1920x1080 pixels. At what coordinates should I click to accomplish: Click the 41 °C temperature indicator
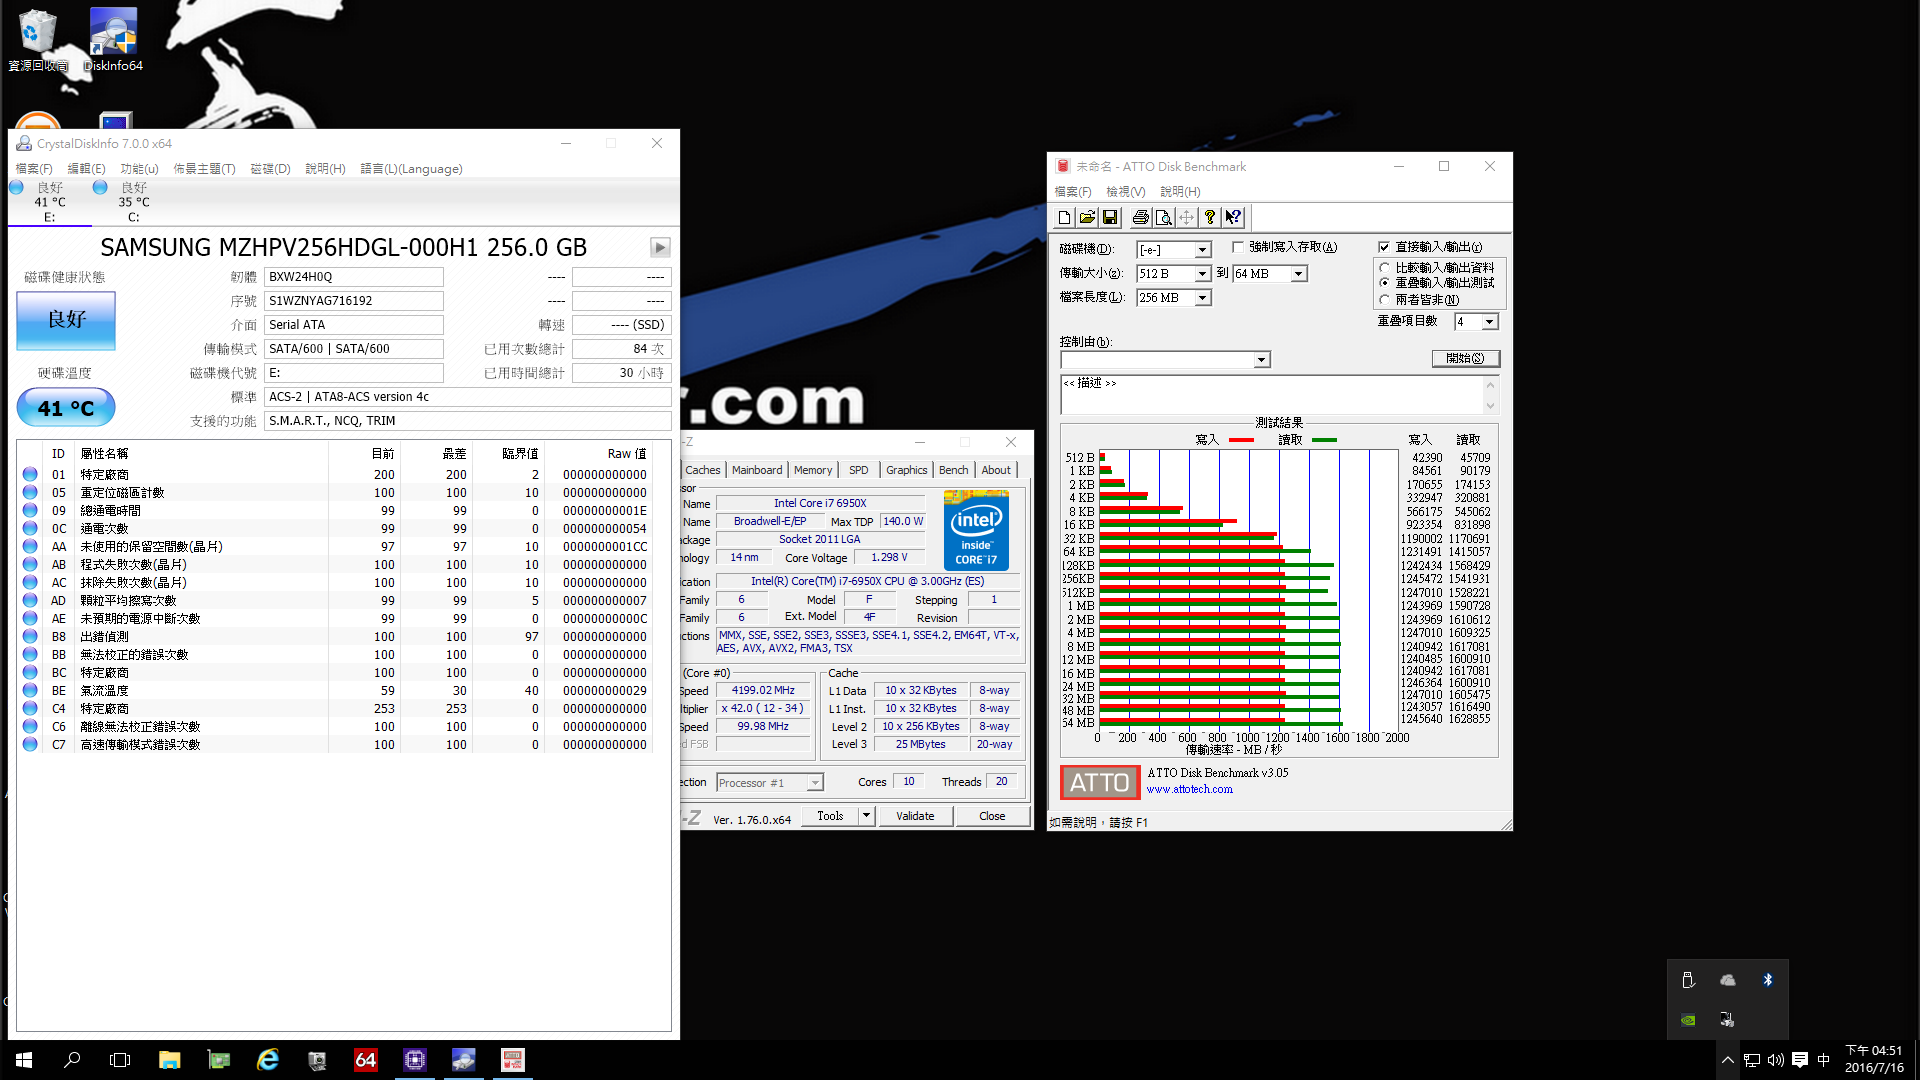tap(66, 408)
